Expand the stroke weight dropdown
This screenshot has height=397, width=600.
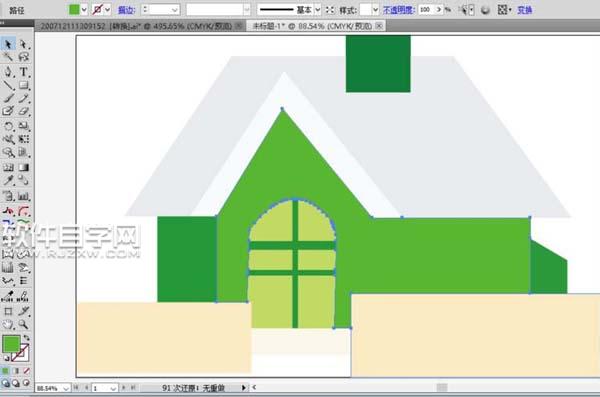[x=174, y=10]
